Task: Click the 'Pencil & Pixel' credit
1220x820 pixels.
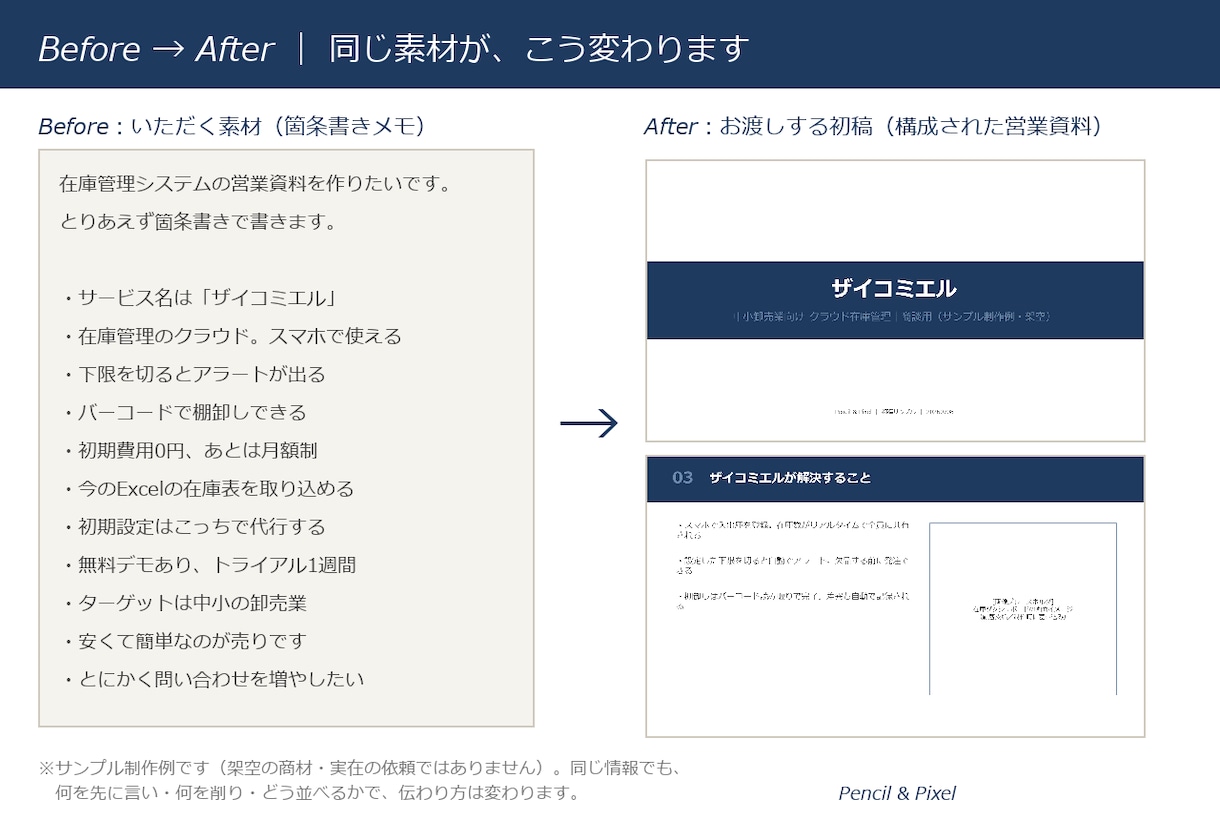Action: tap(897, 793)
